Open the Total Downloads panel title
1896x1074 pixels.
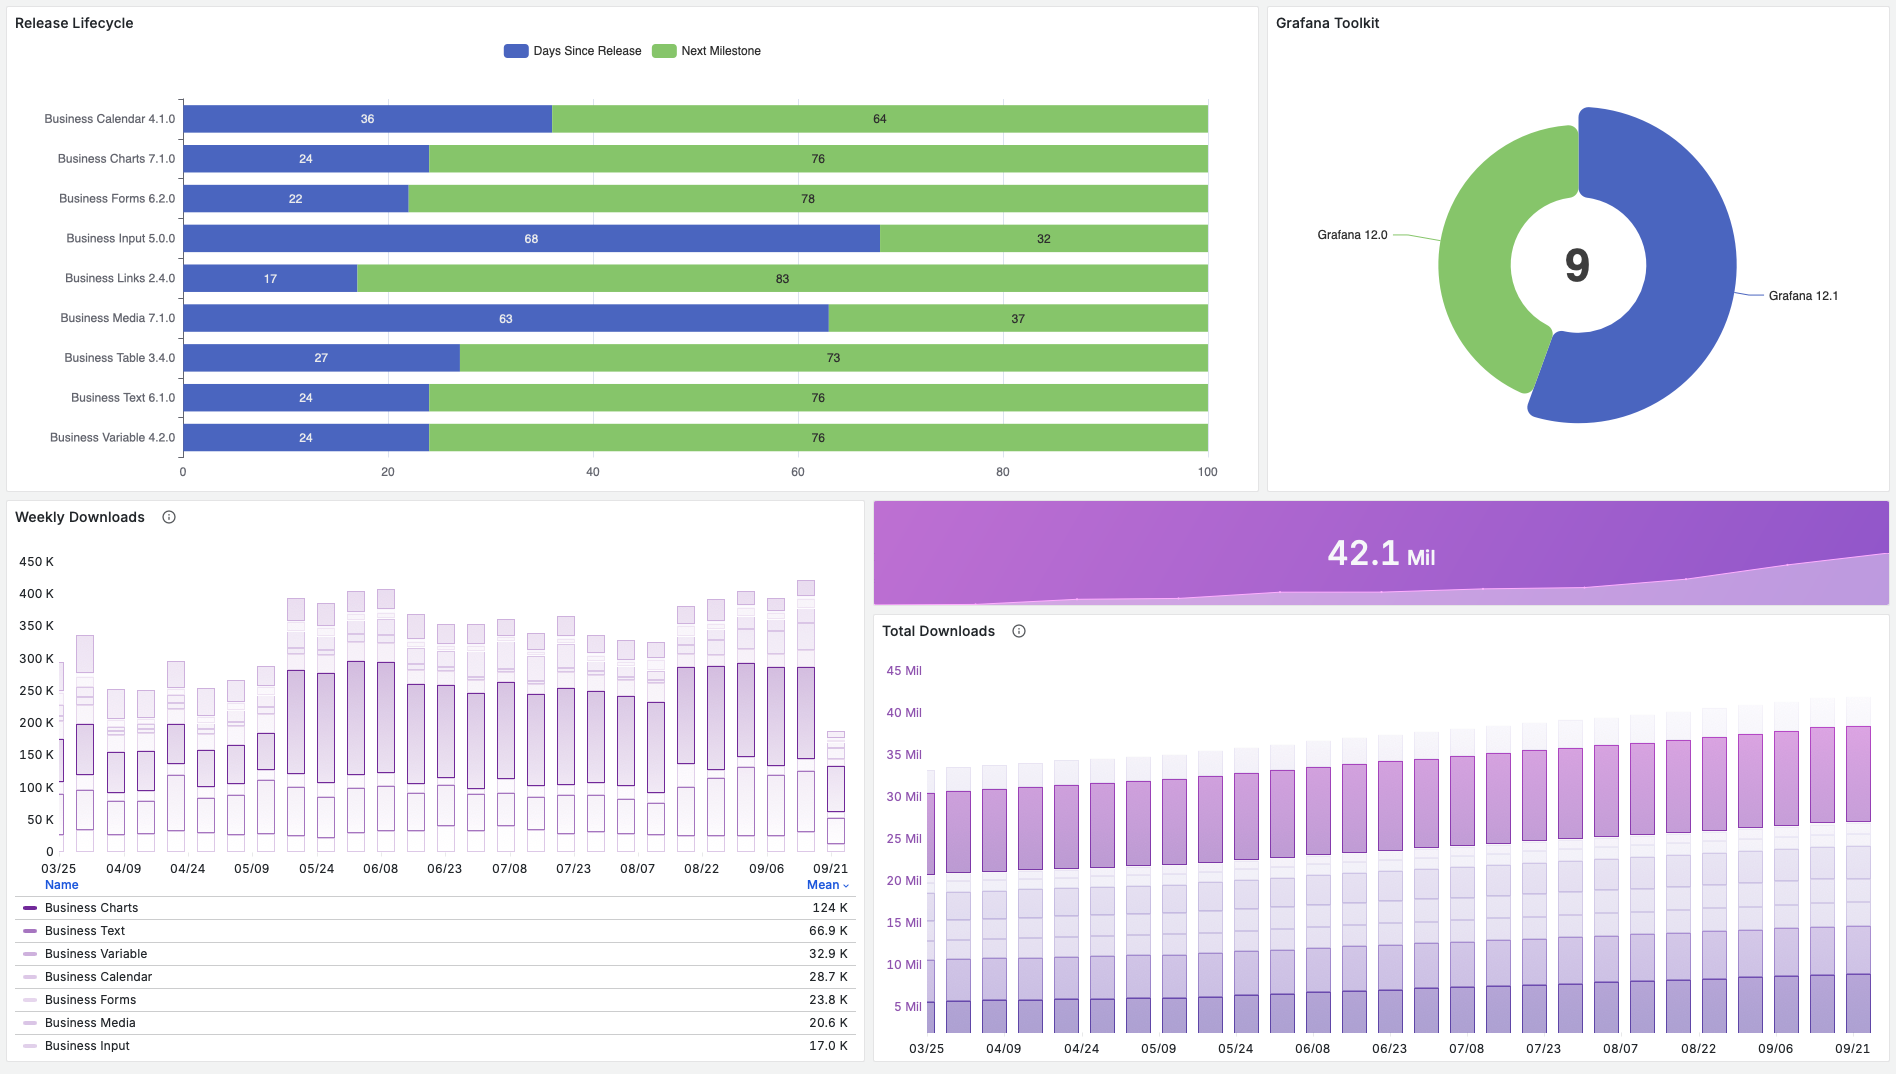(x=938, y=631)
